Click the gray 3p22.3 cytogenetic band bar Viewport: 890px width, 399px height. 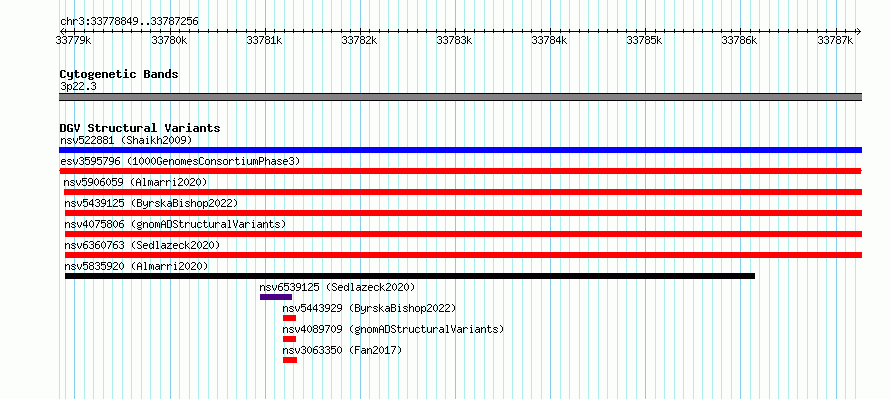pos(460,97)
